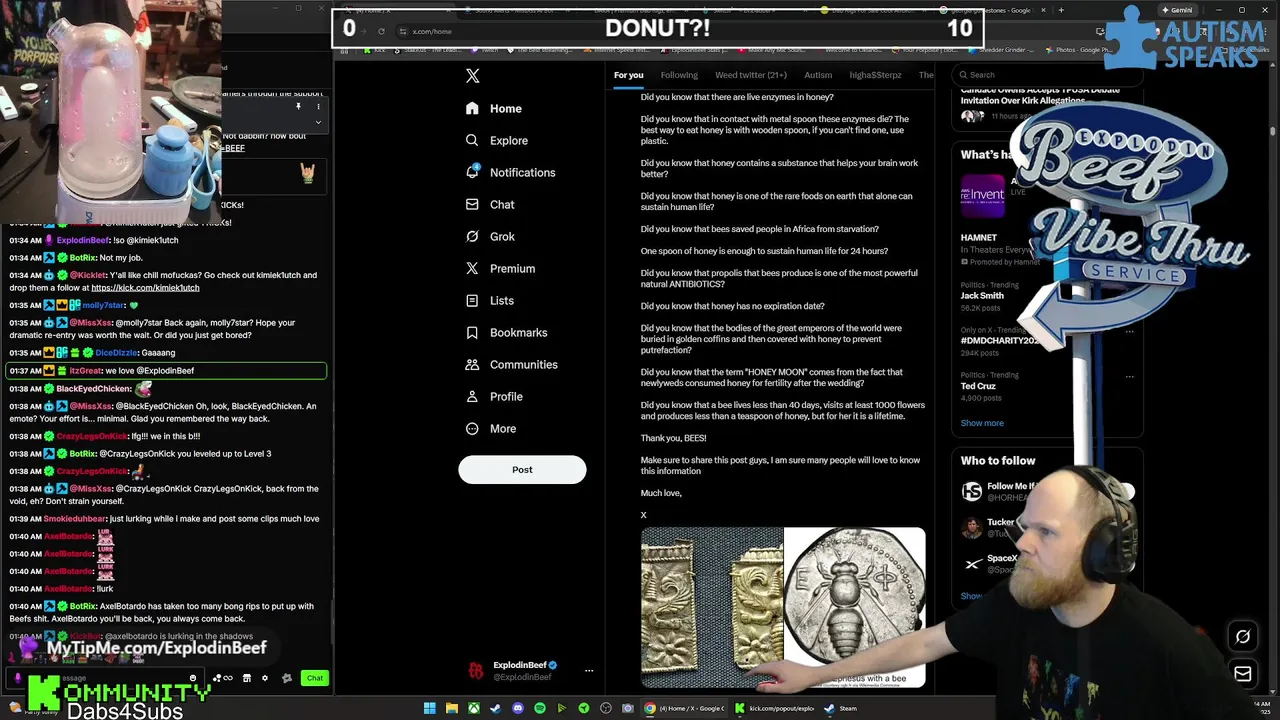This screenshot has width=1280, height=720.
Task: Switch to the higha$Sterpz tab
Action: point(875,75)
